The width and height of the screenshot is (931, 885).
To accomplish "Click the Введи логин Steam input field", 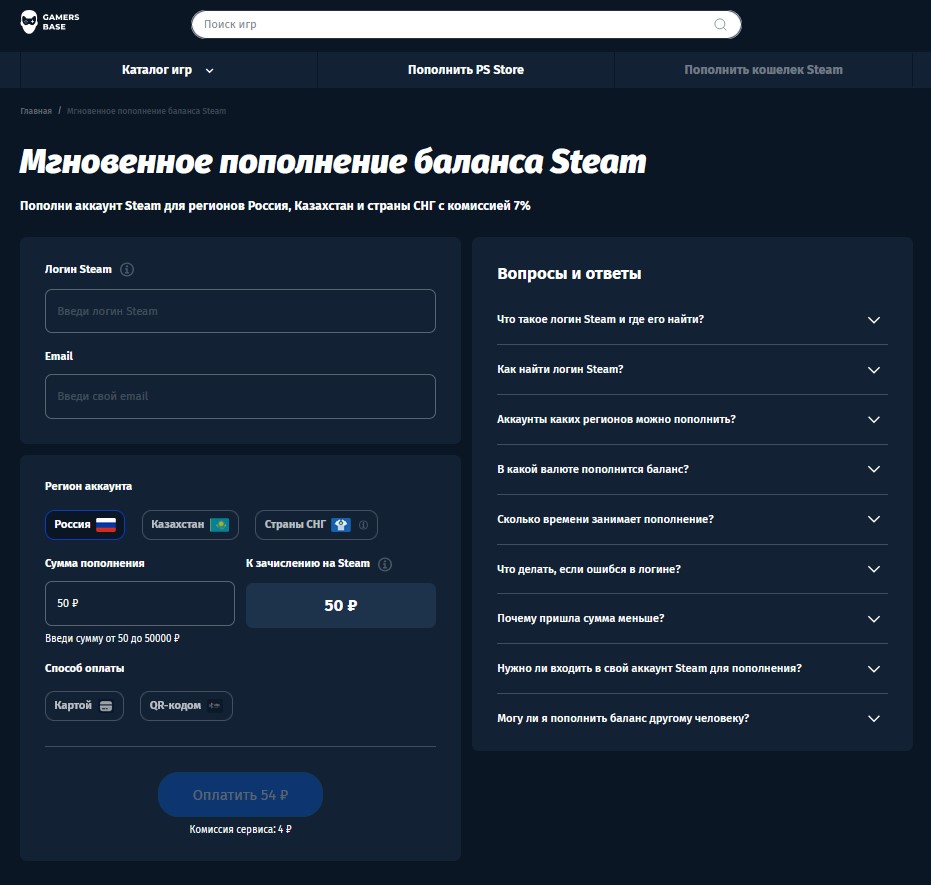I will [x=240, y=311].
